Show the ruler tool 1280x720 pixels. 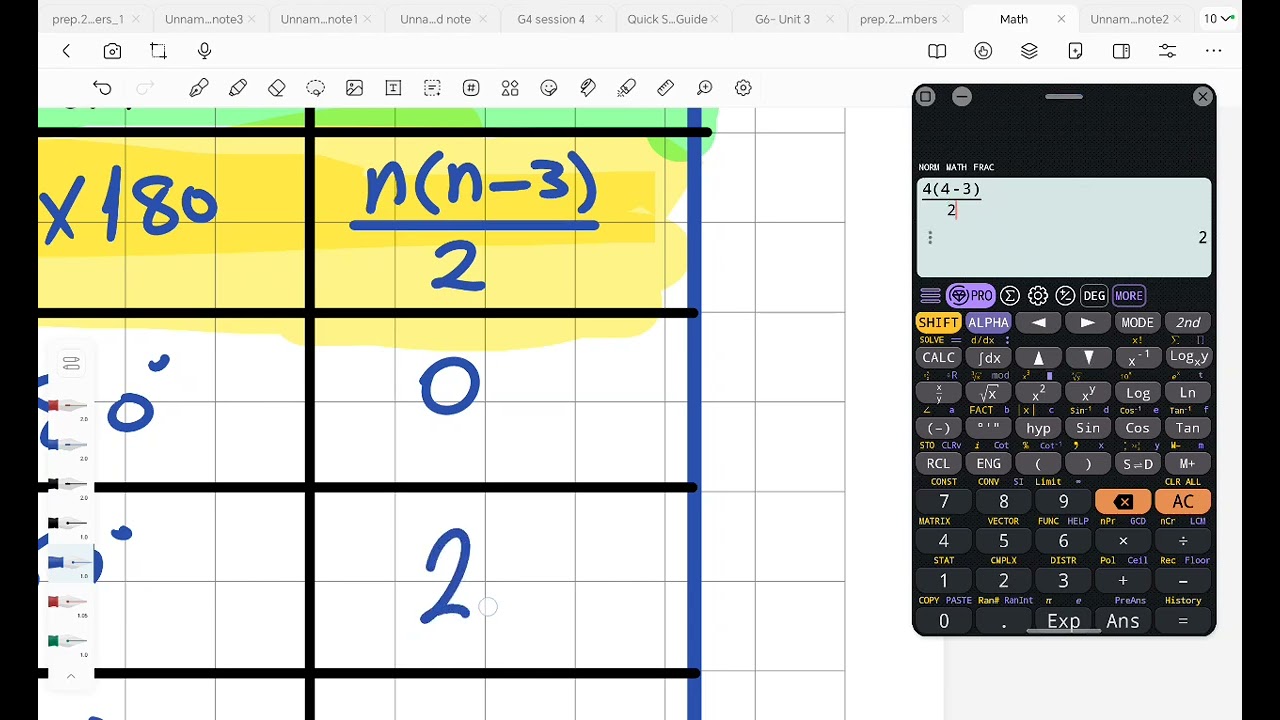[665, 88]
